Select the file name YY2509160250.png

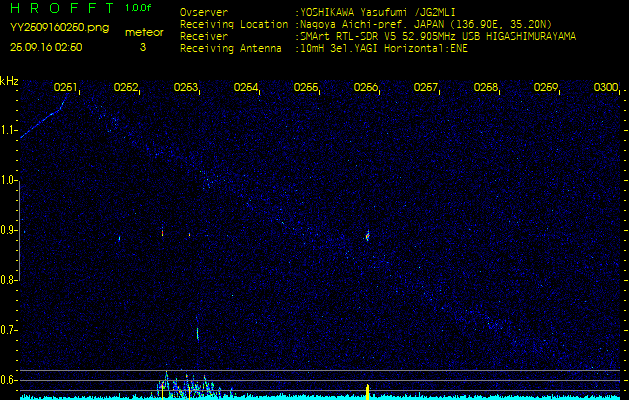[59, 28]
